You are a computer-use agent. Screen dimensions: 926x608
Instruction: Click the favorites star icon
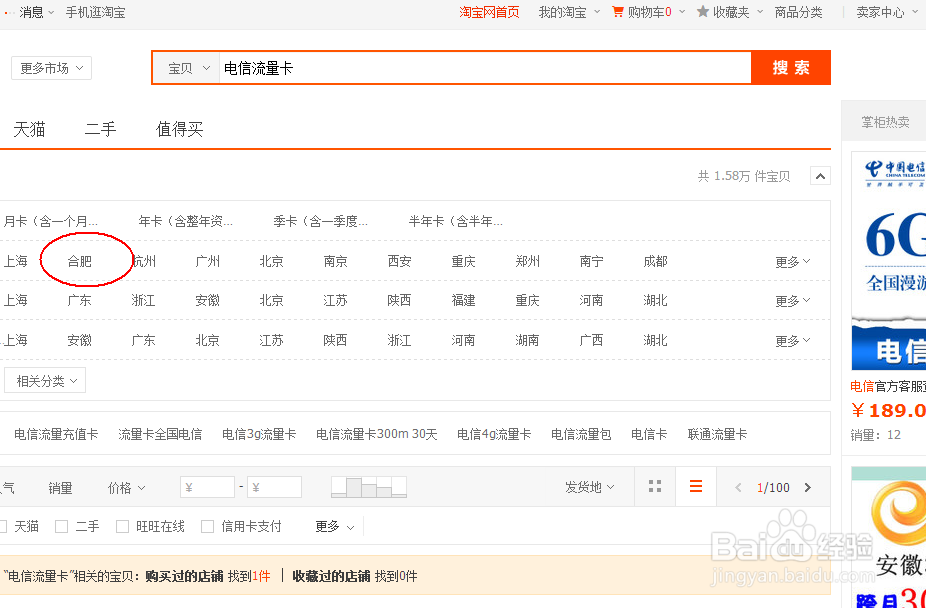[x=703, y=12]
